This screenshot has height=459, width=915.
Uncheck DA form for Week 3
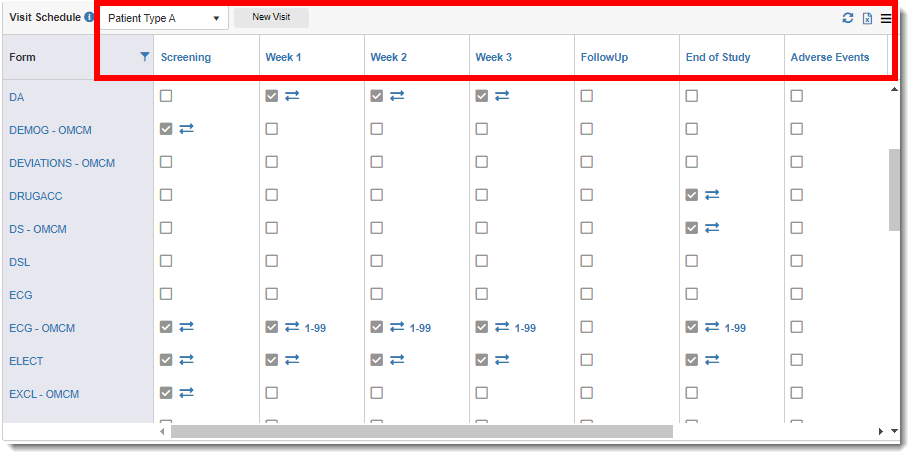click(x=482, y=96)
